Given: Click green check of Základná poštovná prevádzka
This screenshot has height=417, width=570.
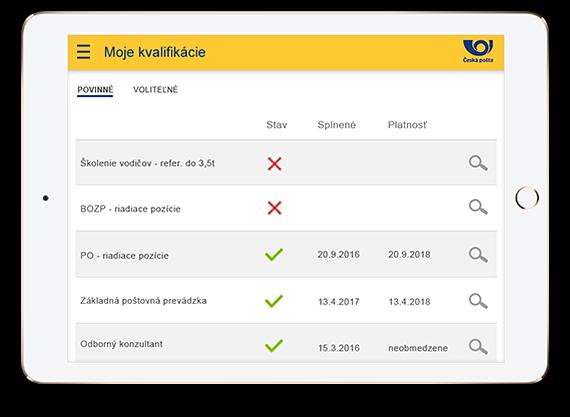Looking at the screenshot, I should click(x=274, y=301).
